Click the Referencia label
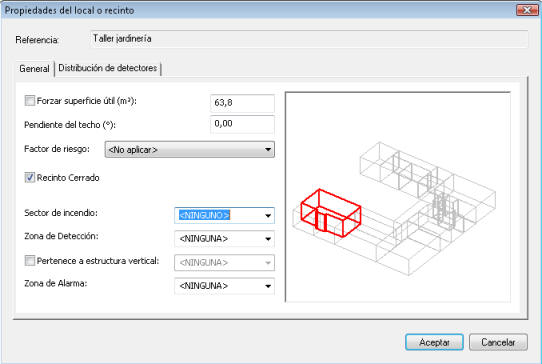 click(x=37, y=40)
